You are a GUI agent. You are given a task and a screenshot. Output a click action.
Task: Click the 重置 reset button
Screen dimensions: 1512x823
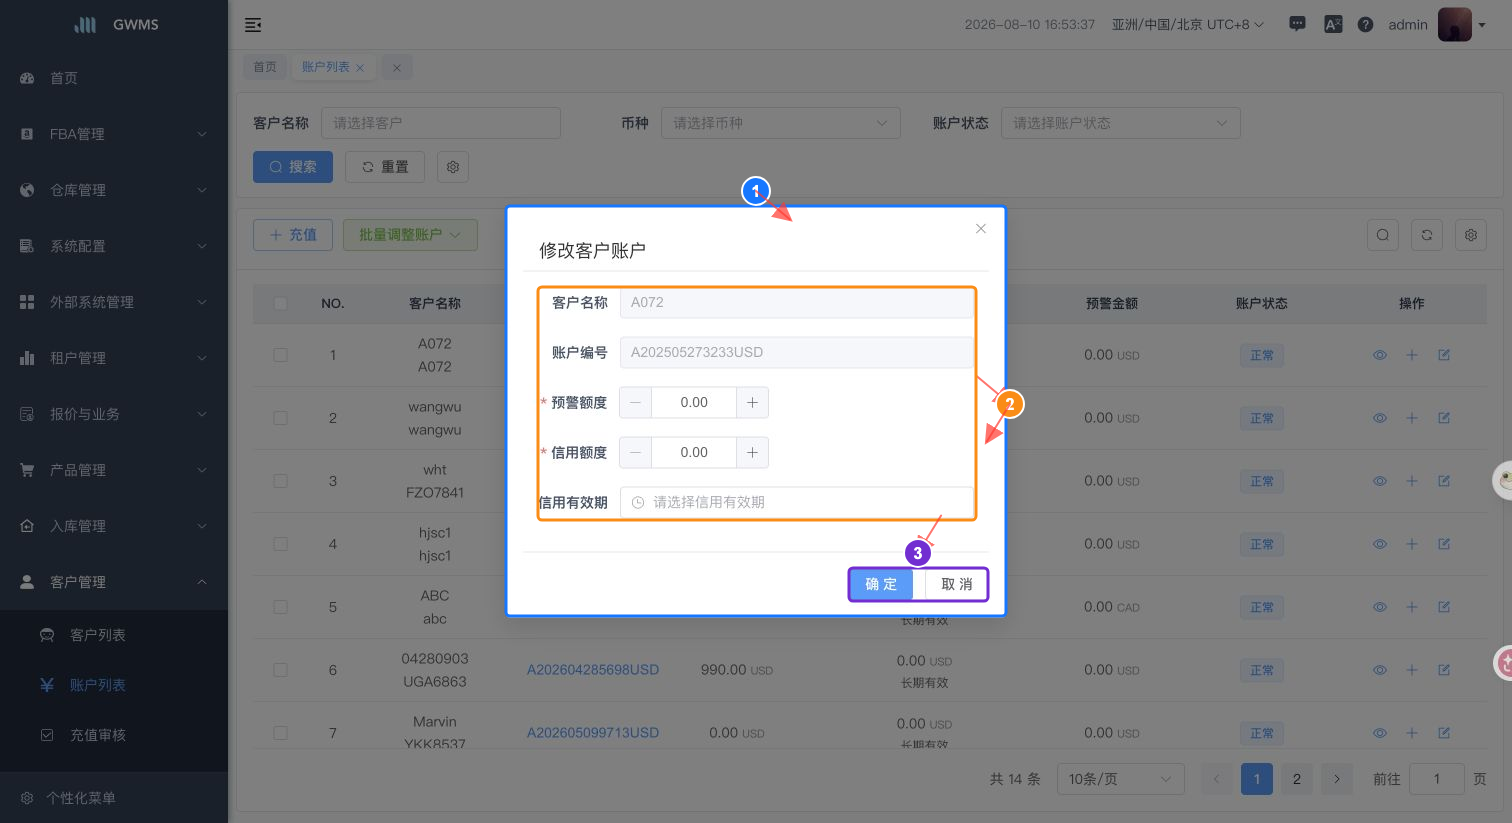pyautogui.click(x=385, y=167)
